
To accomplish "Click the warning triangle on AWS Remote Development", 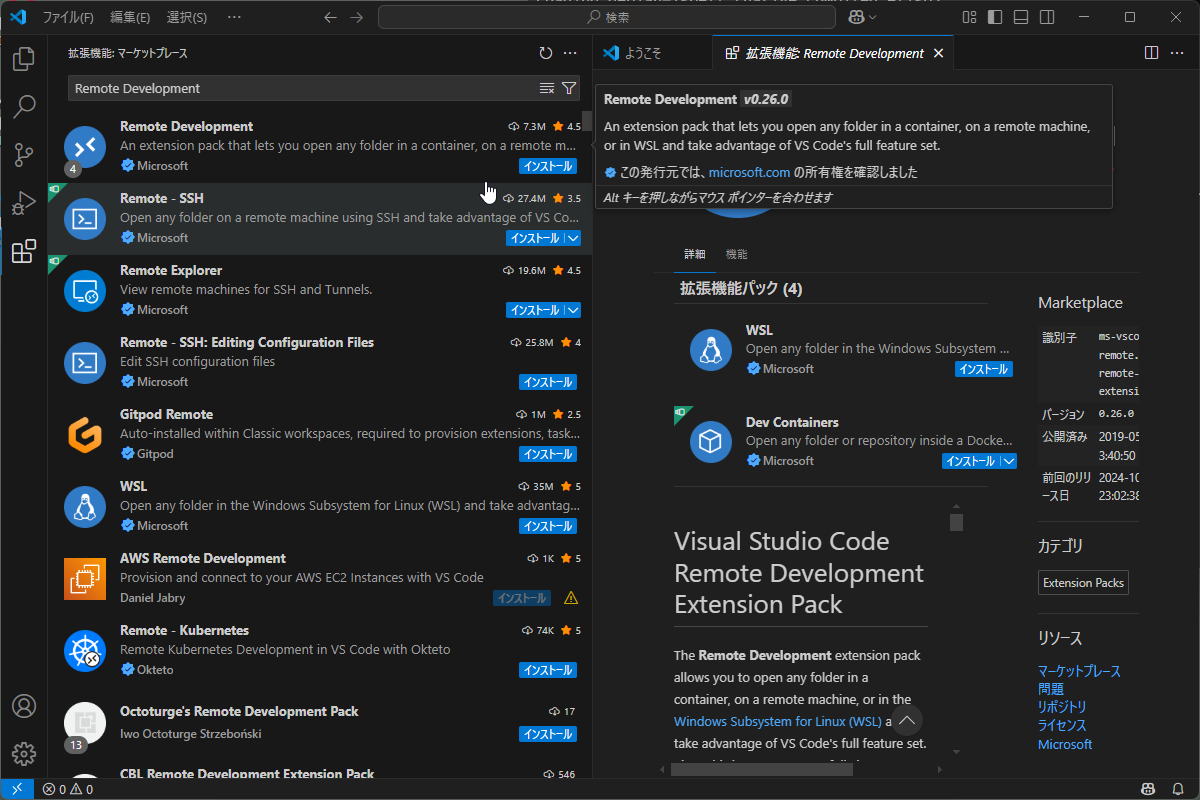I will 571,598.
